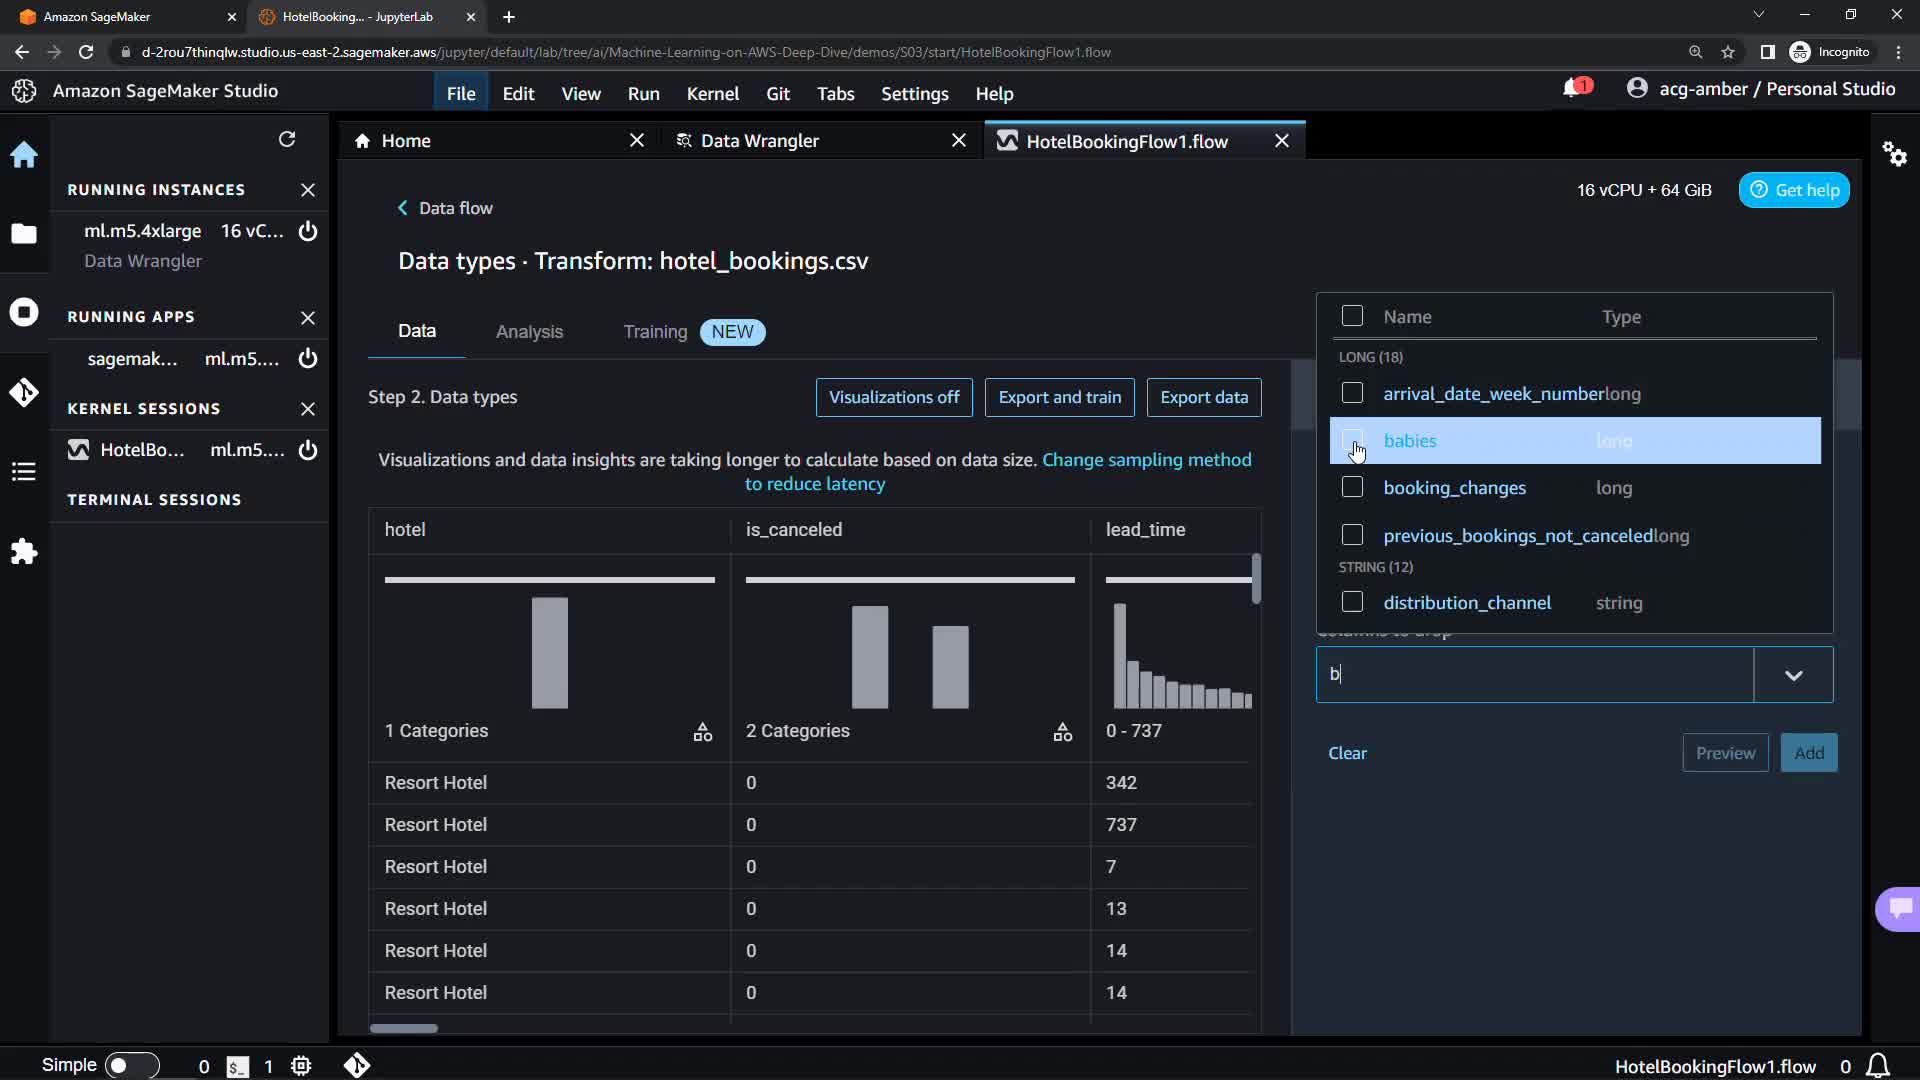Click Change sampling method link
The width and height of the screenshot is (1920, 1080).
click(1146, 460)
